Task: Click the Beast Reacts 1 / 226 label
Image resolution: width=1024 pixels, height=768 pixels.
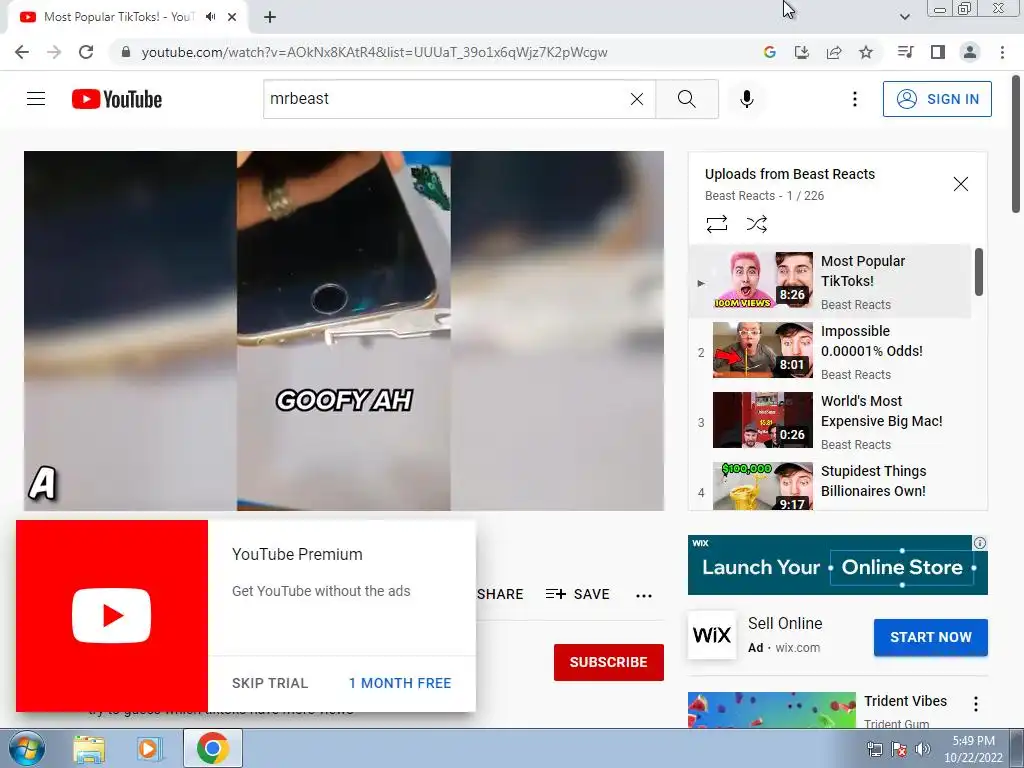Action: tap(764, 196)
